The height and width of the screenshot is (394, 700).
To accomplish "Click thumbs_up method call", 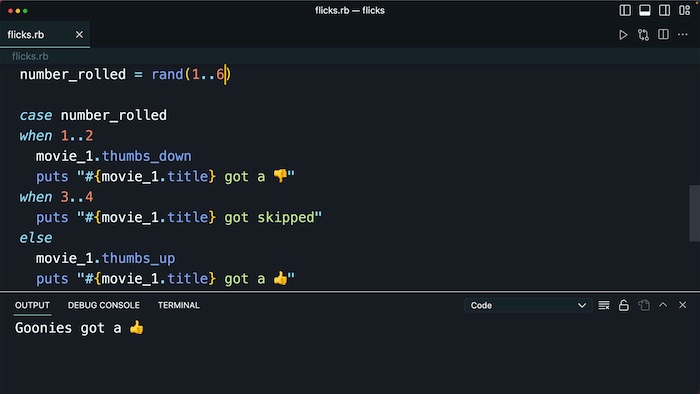I will click(x=138, y=258).
